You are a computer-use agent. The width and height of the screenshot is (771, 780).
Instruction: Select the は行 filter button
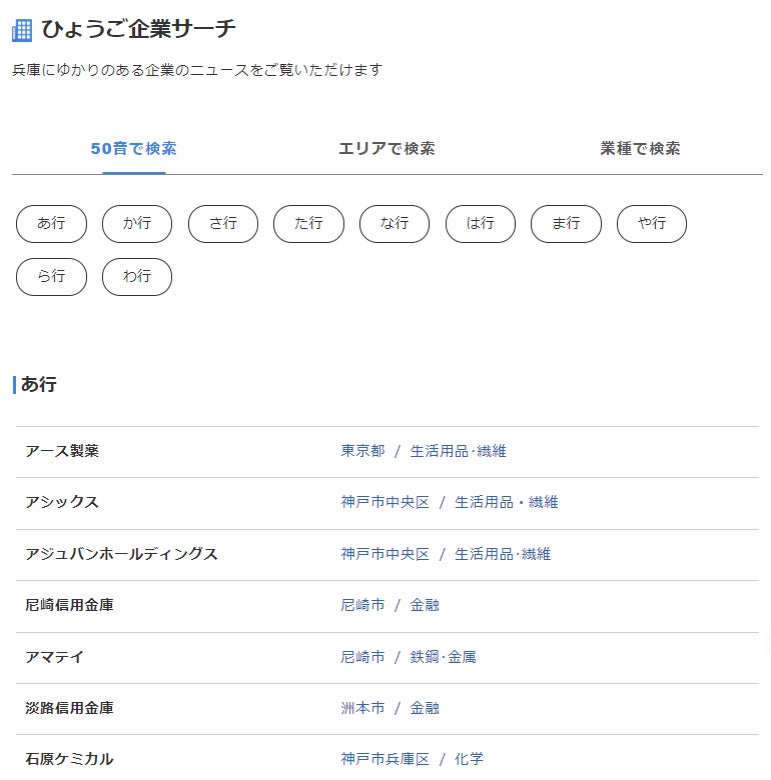pyautogui.click(x=481, y=223)
